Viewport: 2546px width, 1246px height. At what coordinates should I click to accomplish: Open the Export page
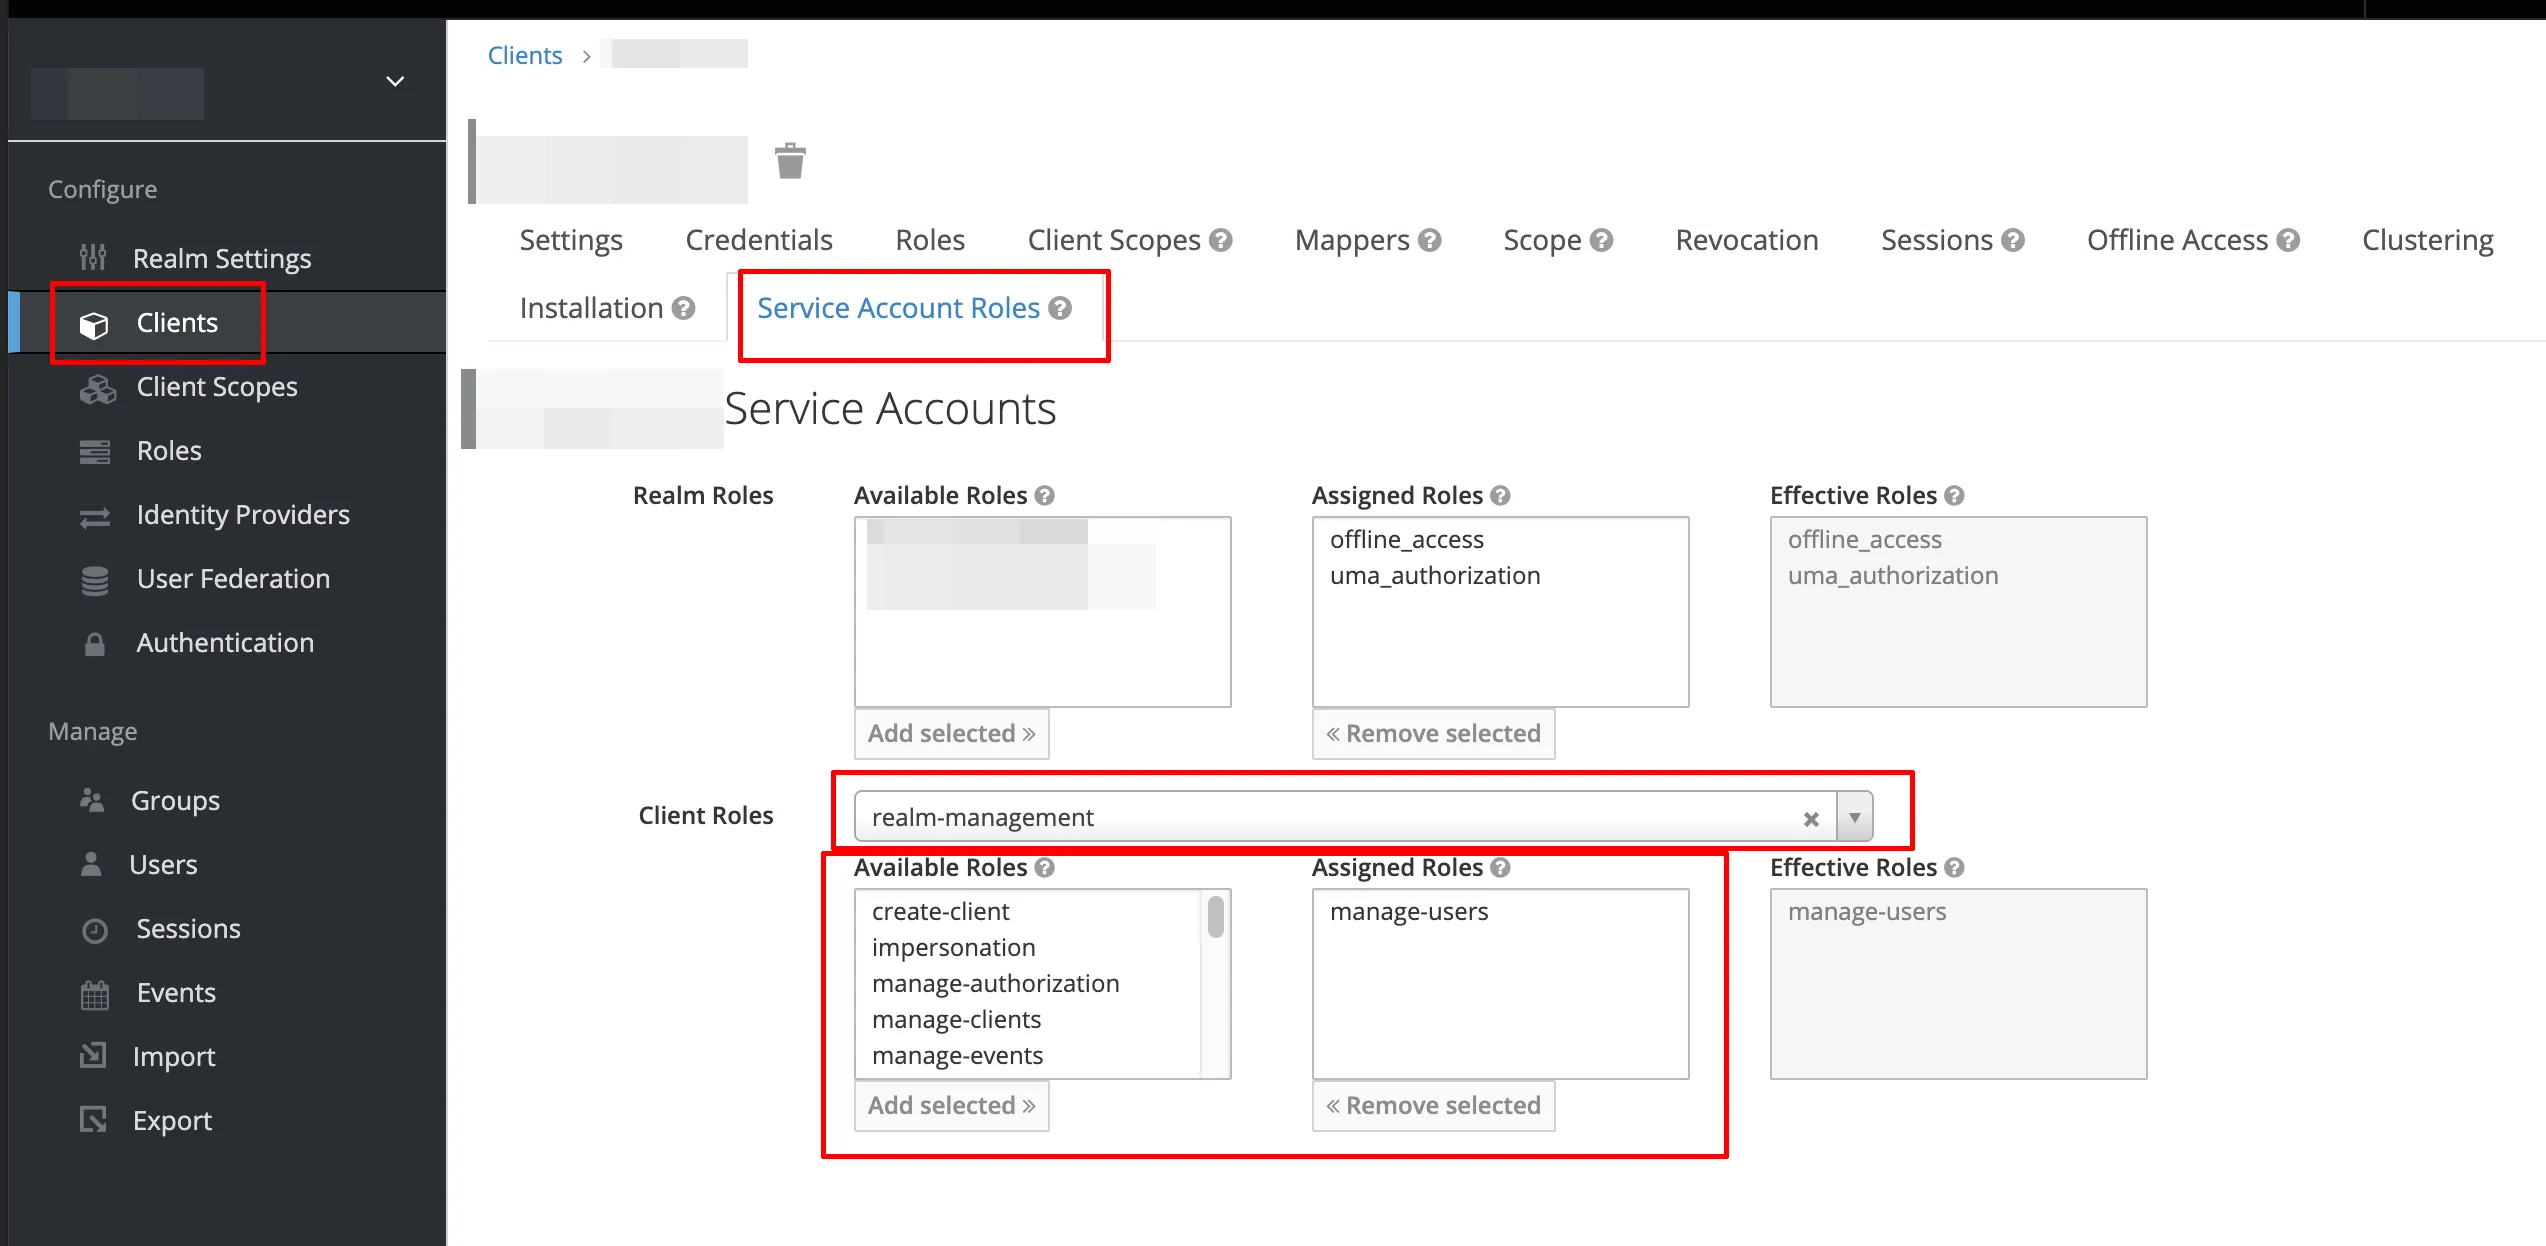(171, 1121)
